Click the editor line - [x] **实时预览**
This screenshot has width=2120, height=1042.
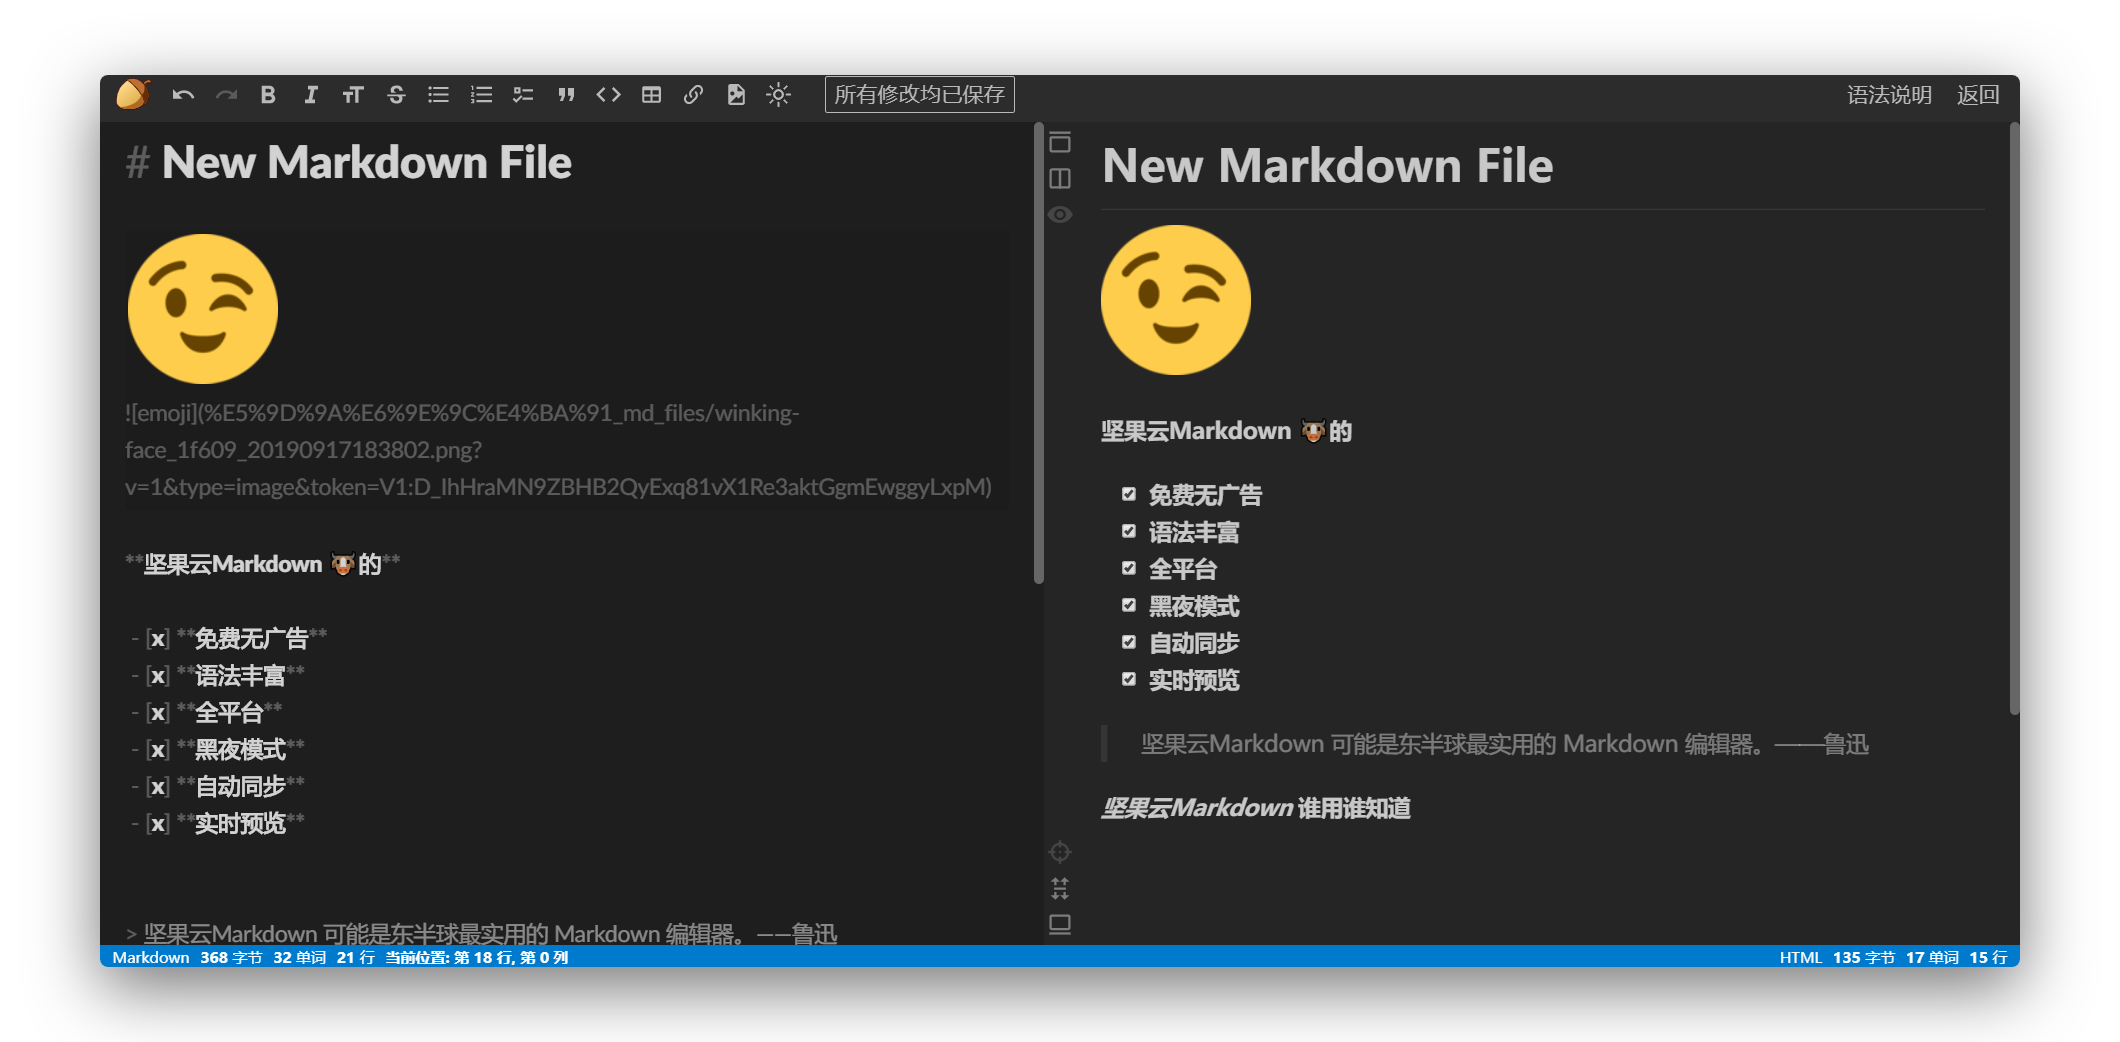pos(218,823)
